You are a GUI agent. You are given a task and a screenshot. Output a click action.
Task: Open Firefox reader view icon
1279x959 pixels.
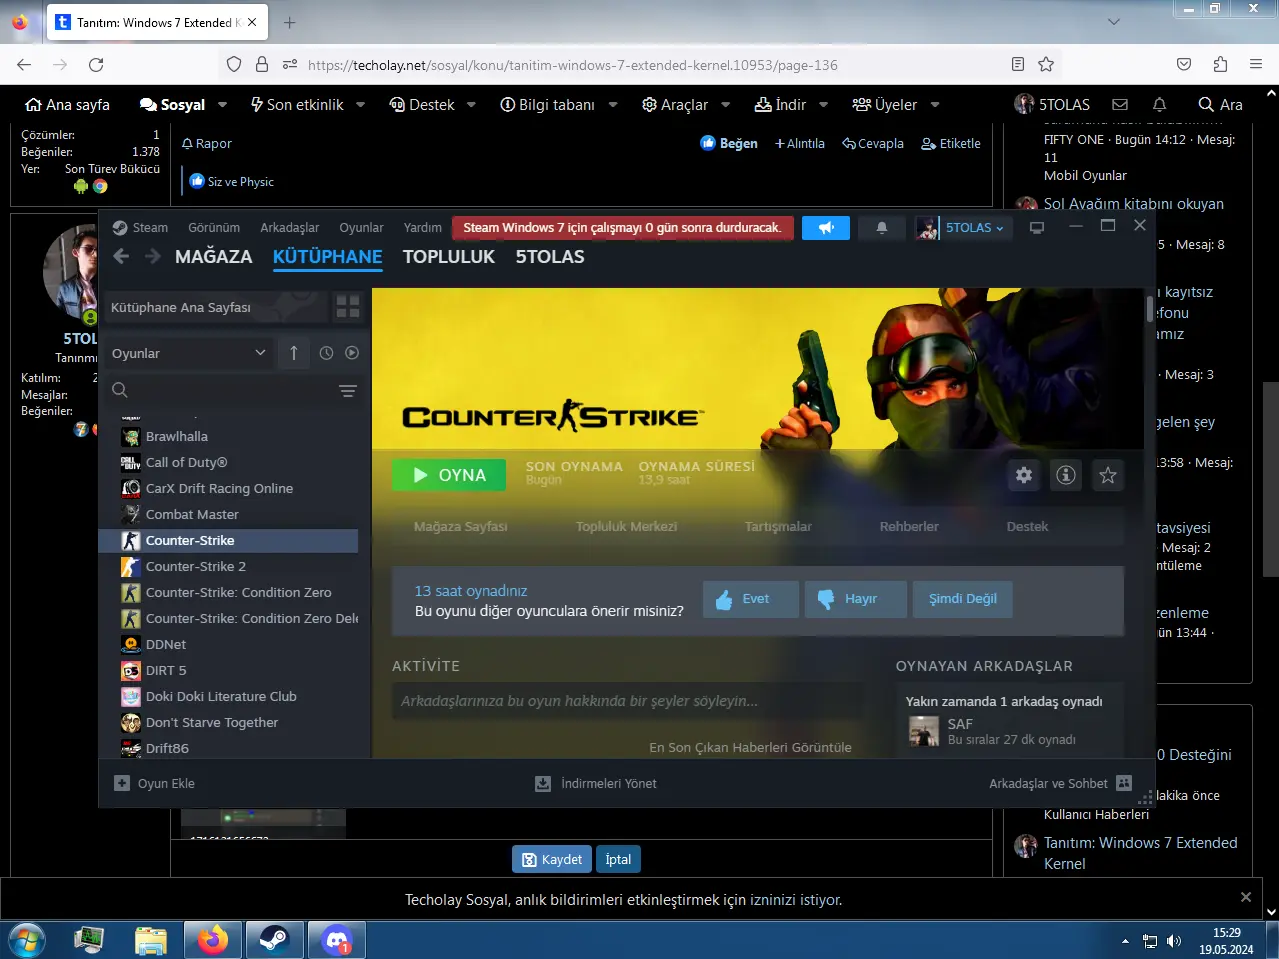1018,65
